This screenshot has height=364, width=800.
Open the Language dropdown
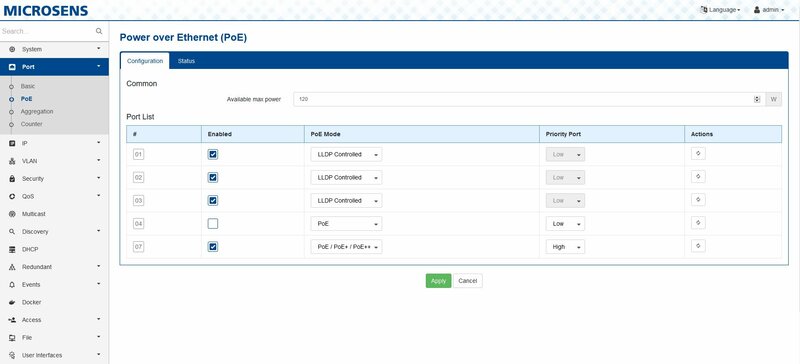point(720,10)
